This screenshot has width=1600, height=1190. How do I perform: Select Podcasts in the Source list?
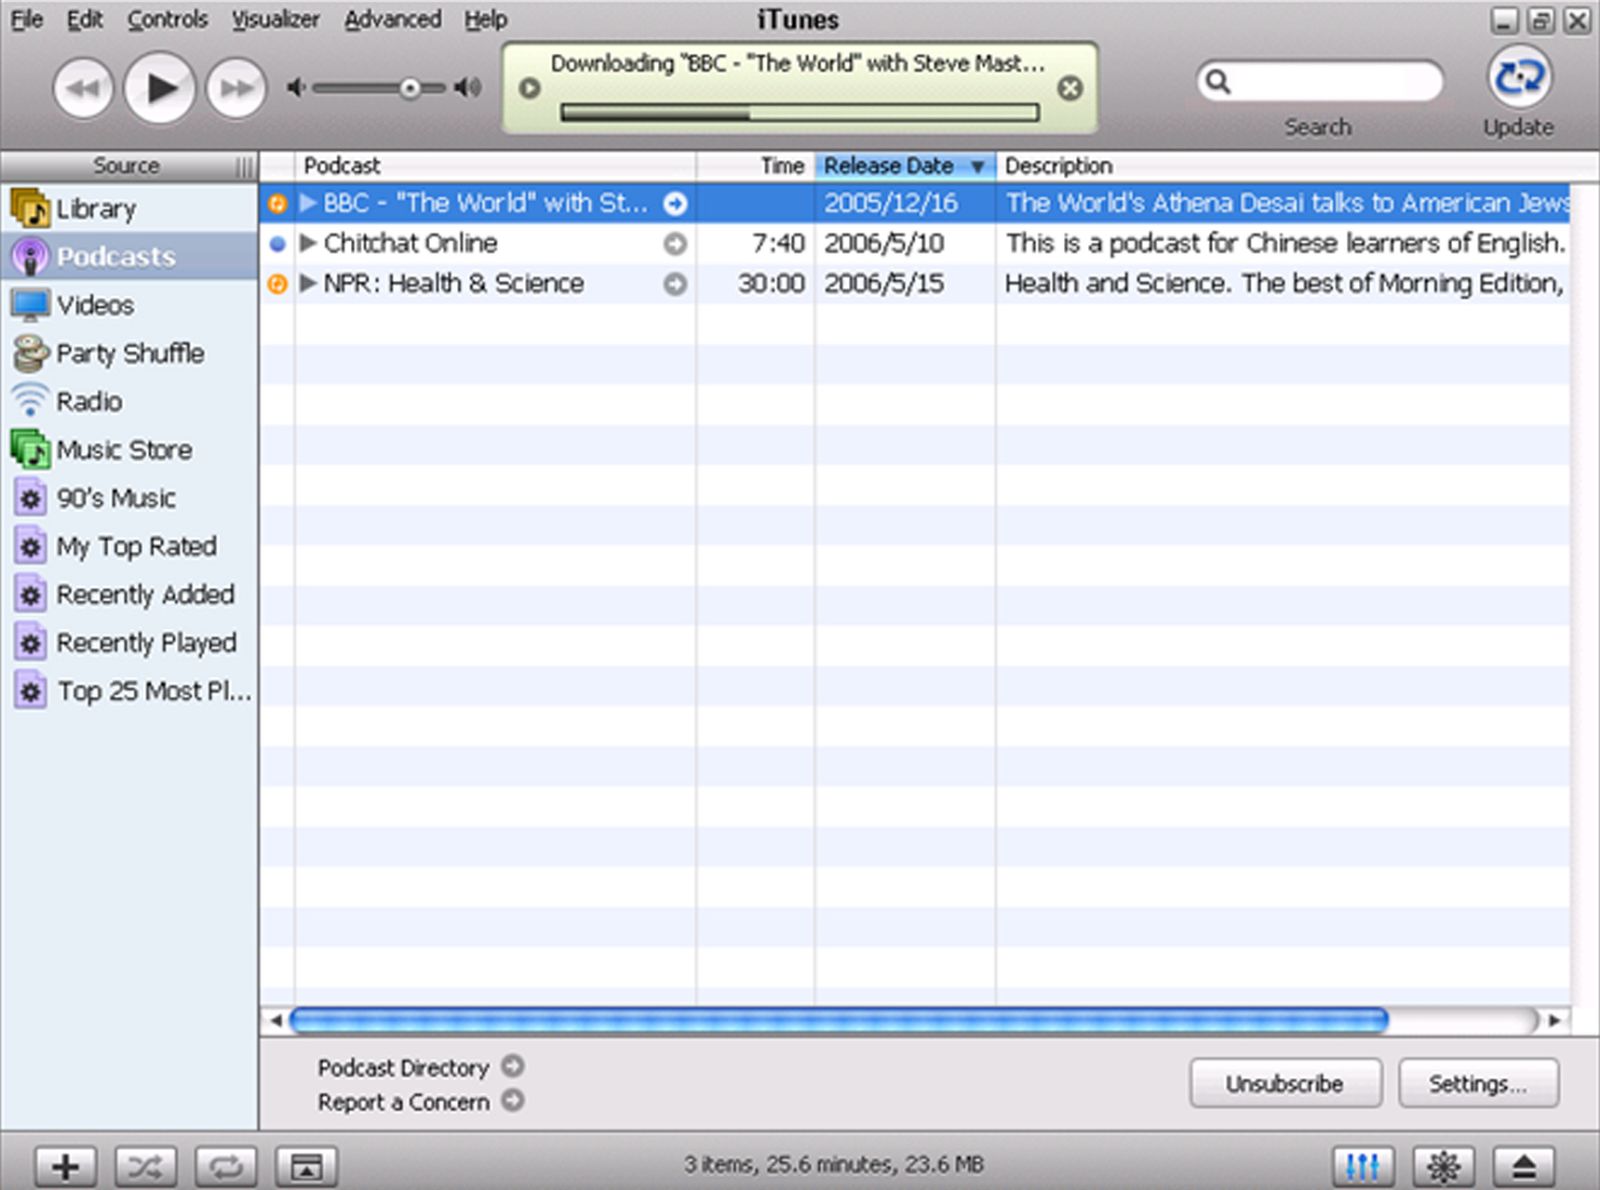[x=129, y=256]
